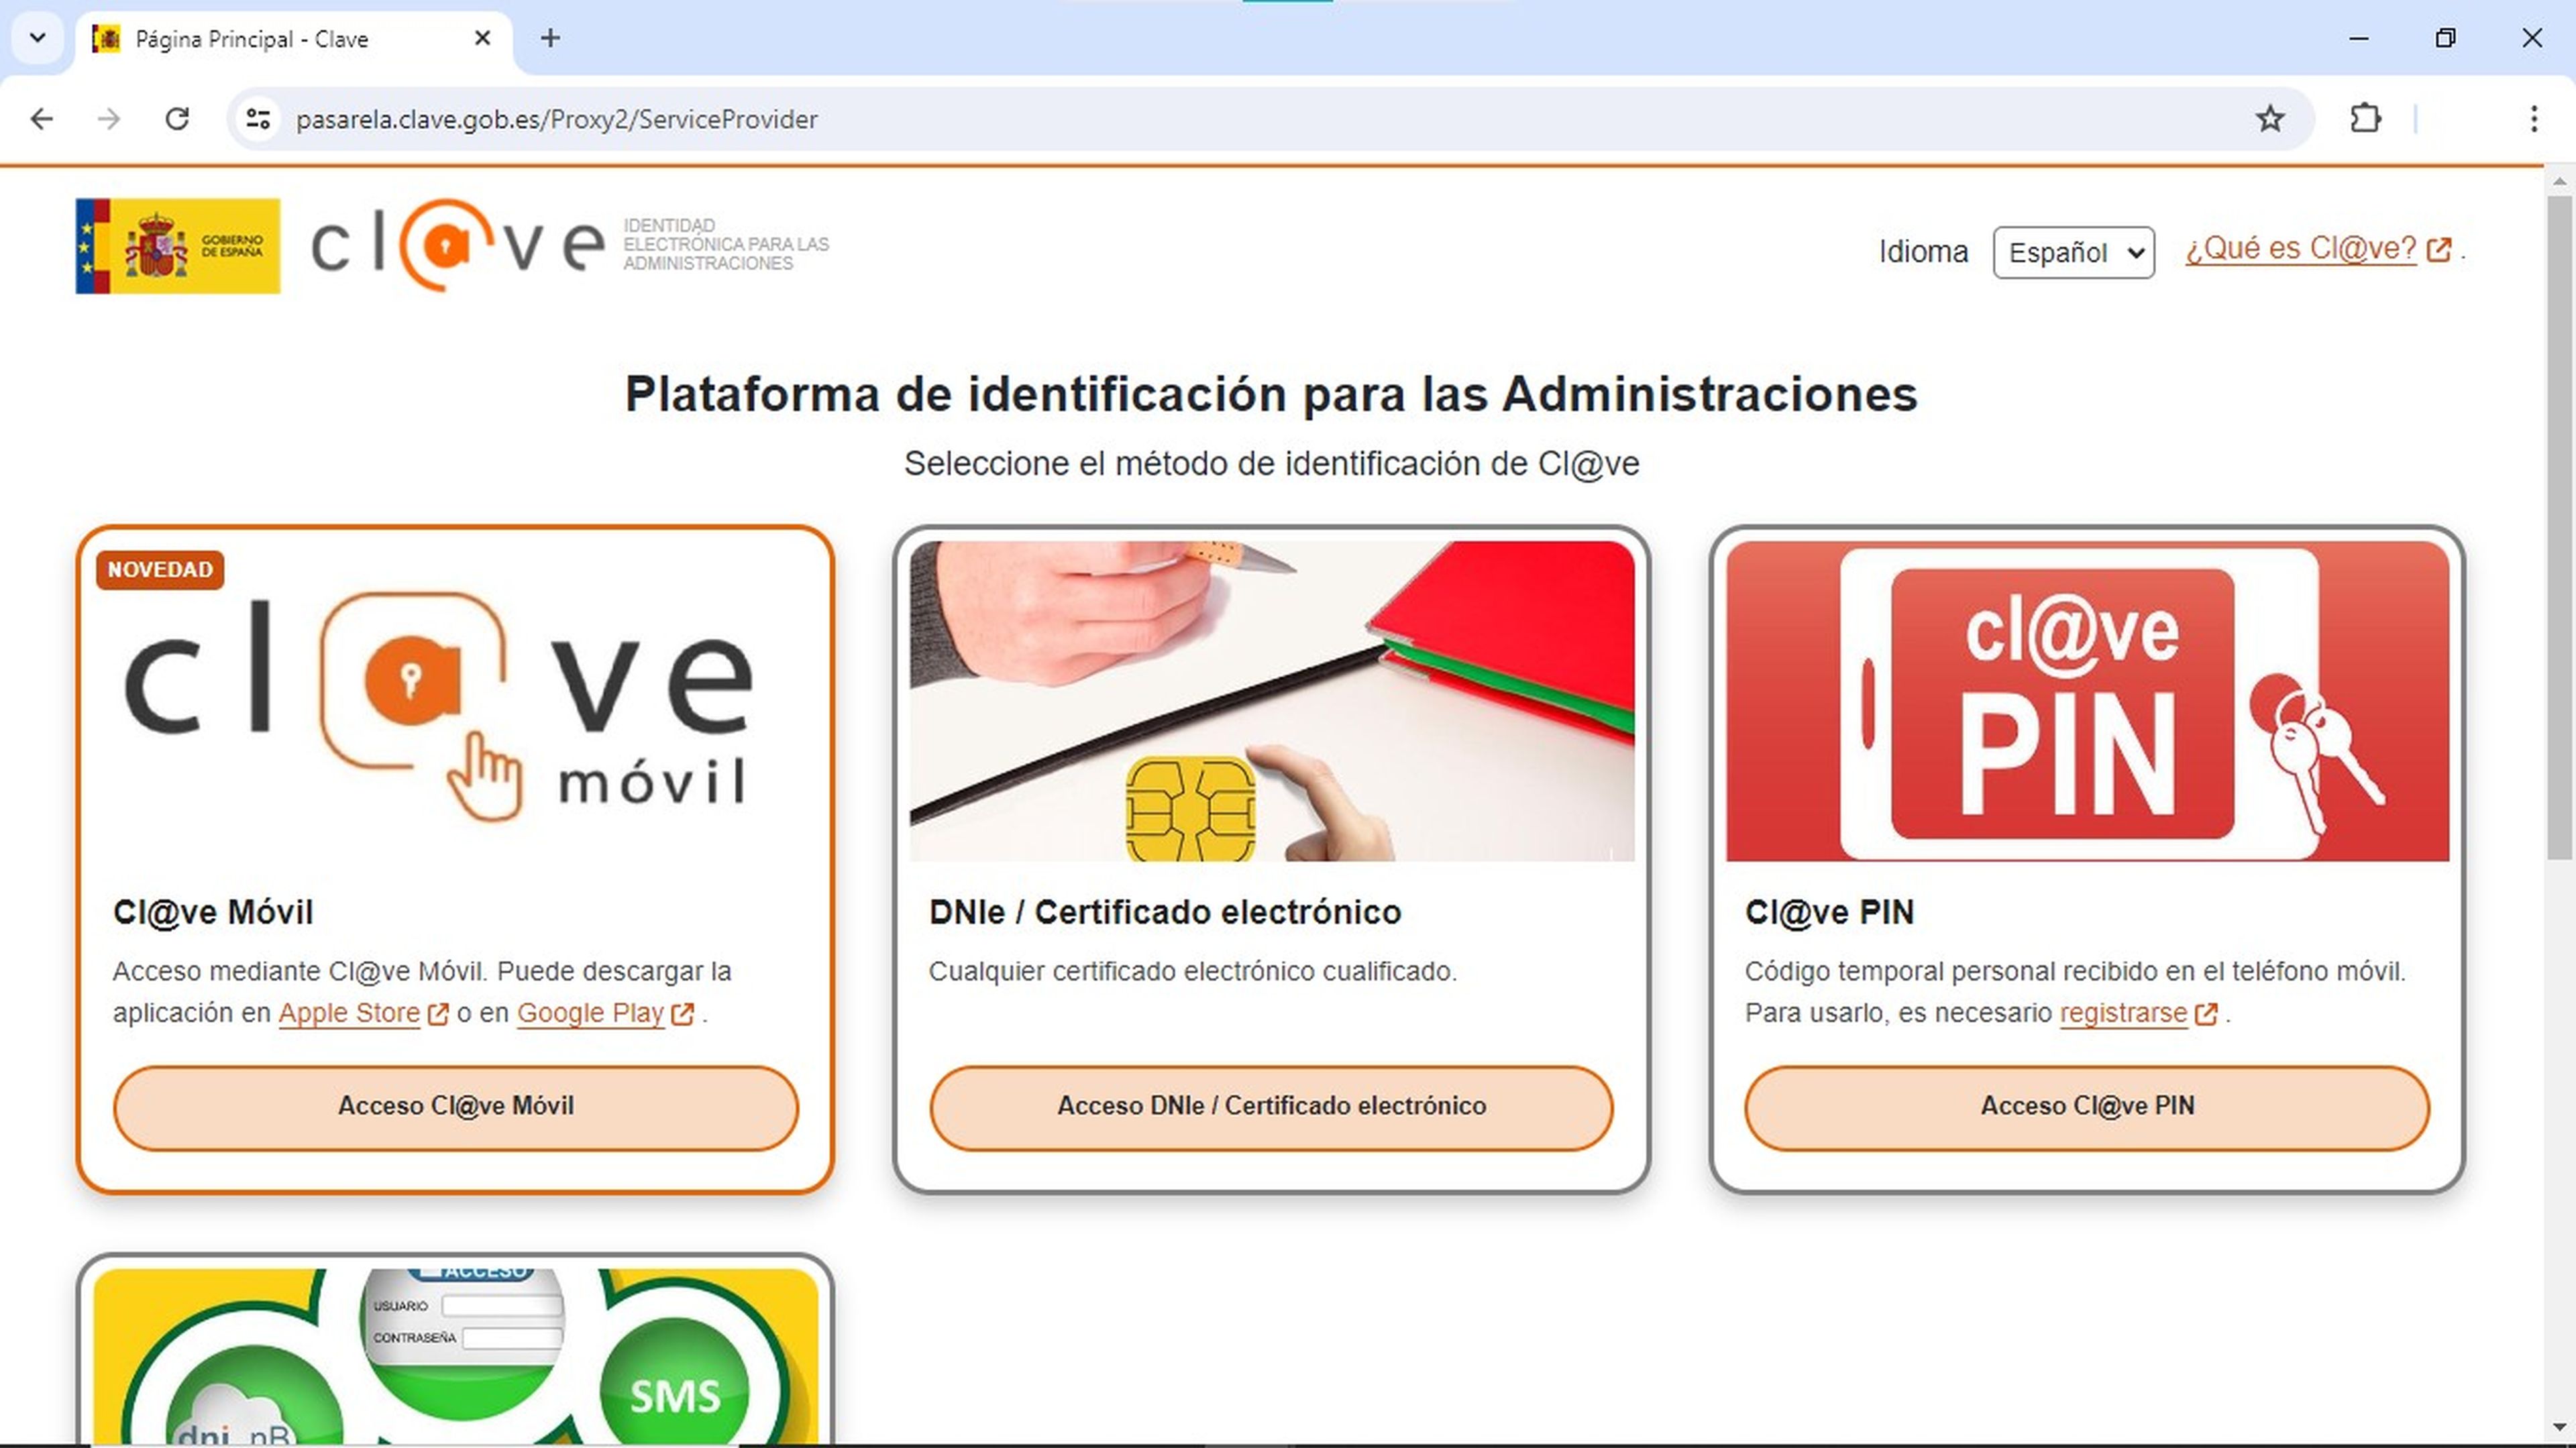Image resolution: width=2576 pixels, height=1448 pixels.
Task: Click the Plataforma de identificación heading
Action: (x=1271, y=394)
